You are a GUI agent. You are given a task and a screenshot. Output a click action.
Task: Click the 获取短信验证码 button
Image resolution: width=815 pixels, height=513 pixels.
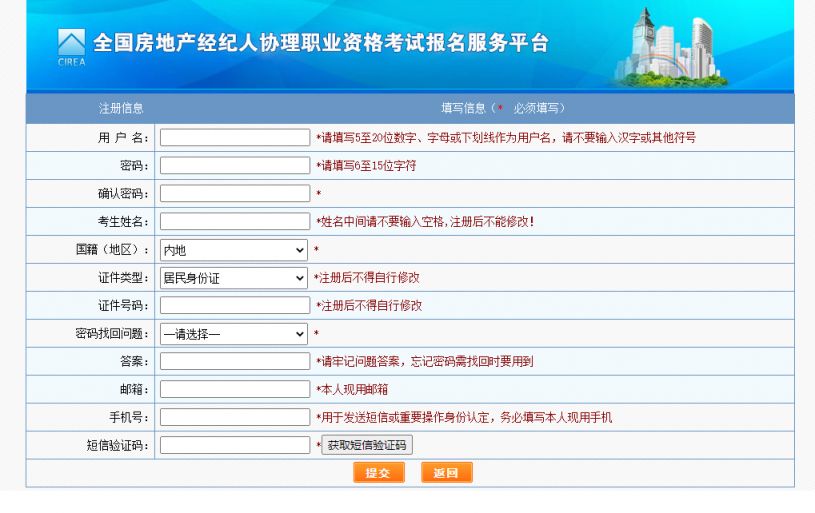click(367, 445)
